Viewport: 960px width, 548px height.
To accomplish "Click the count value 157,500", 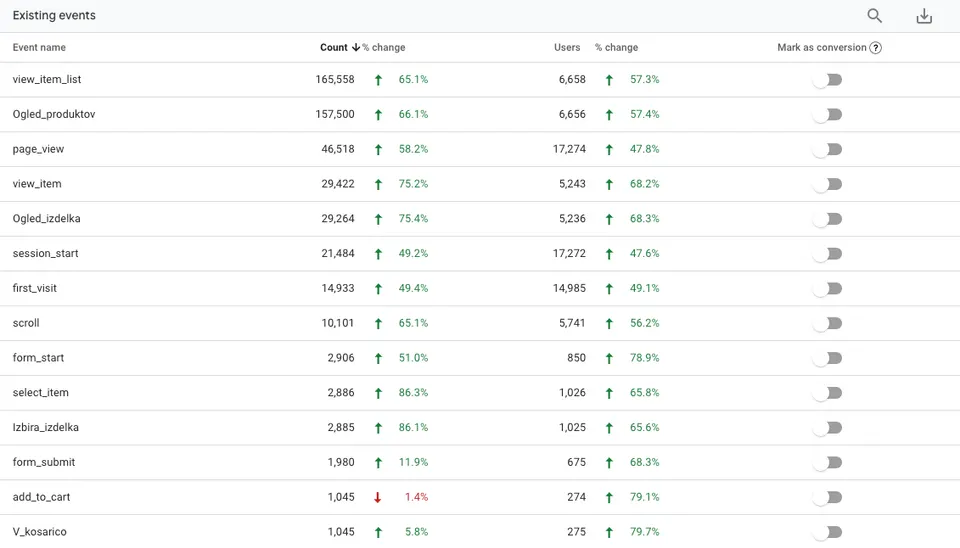I will (335, 114).
